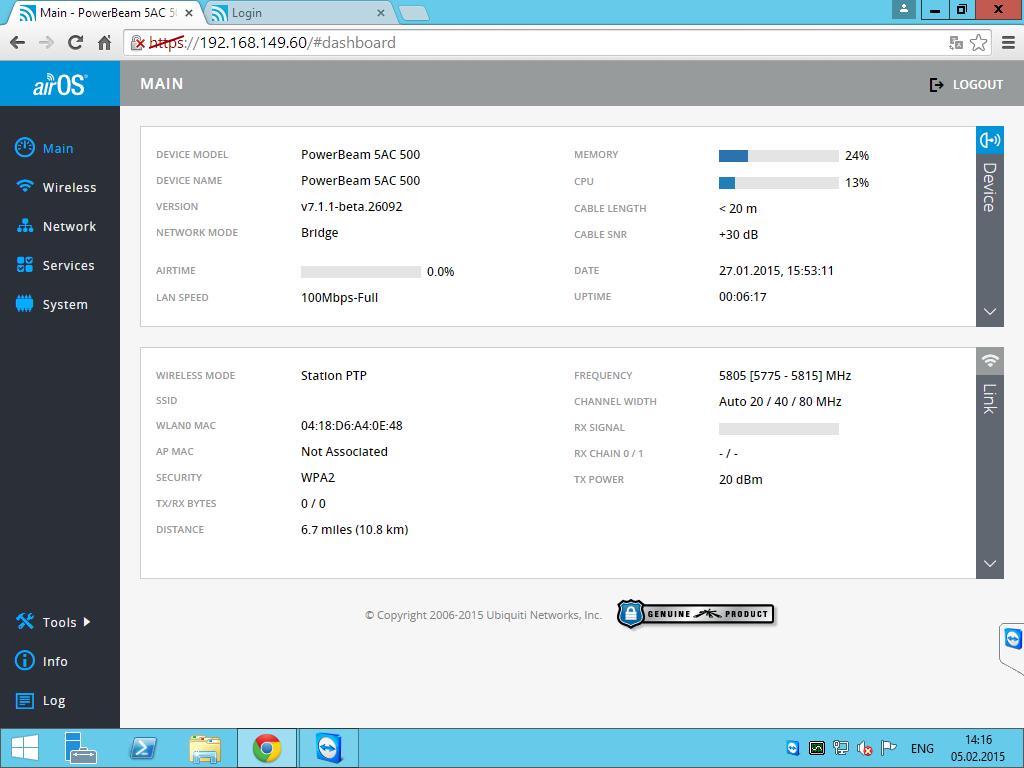The image size is (1024, 768).
Task: Click the Chrome taskbar icon
Action: tap(267, 748)
